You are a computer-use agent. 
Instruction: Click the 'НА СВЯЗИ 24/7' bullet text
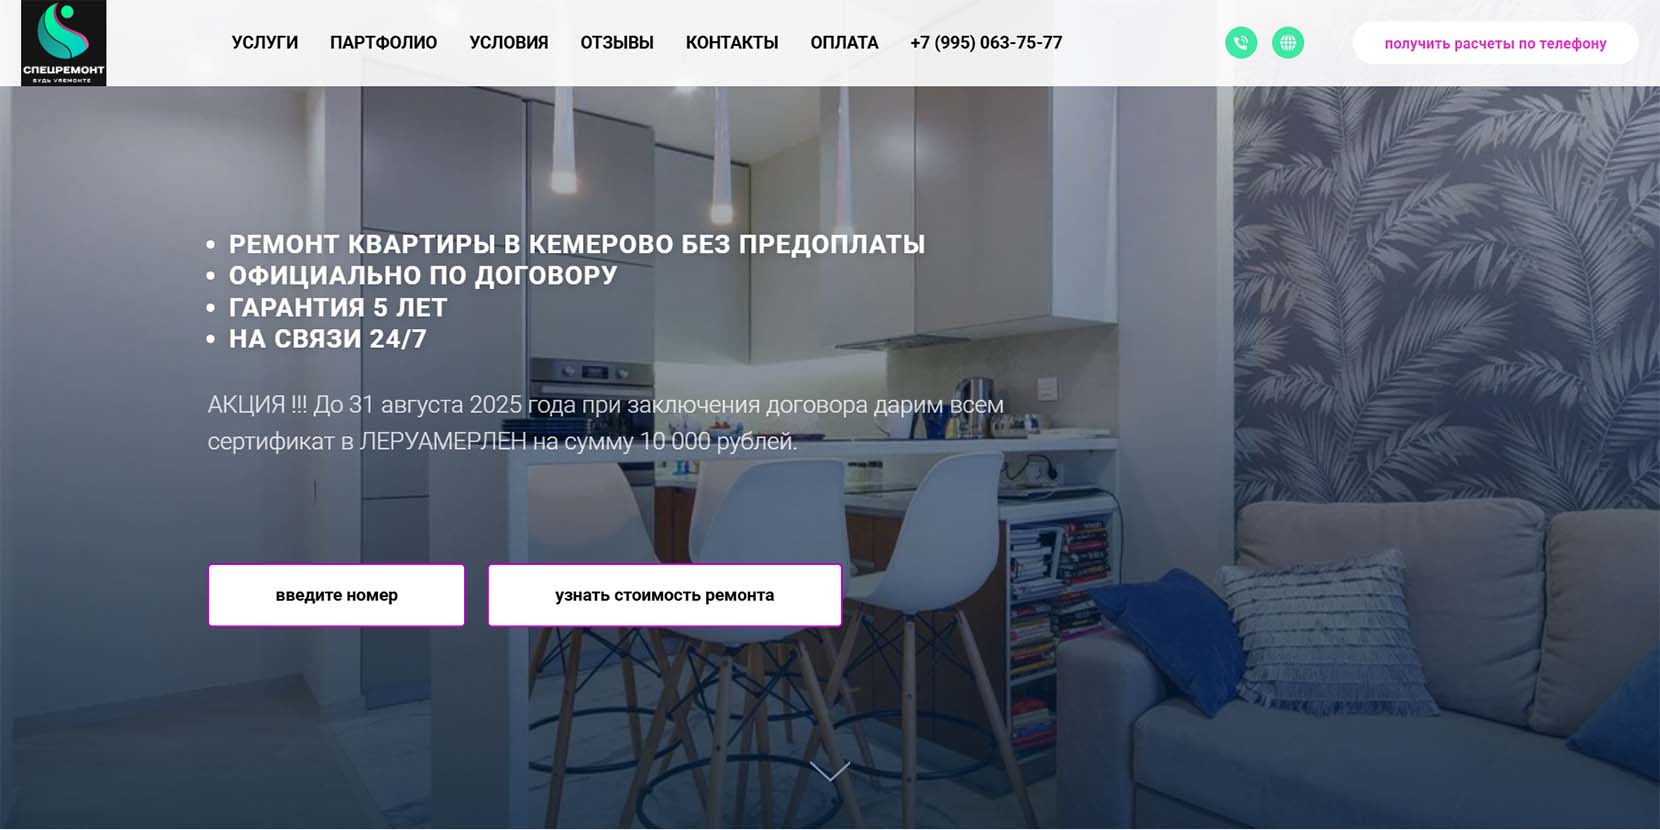click(x=328, y=339)
